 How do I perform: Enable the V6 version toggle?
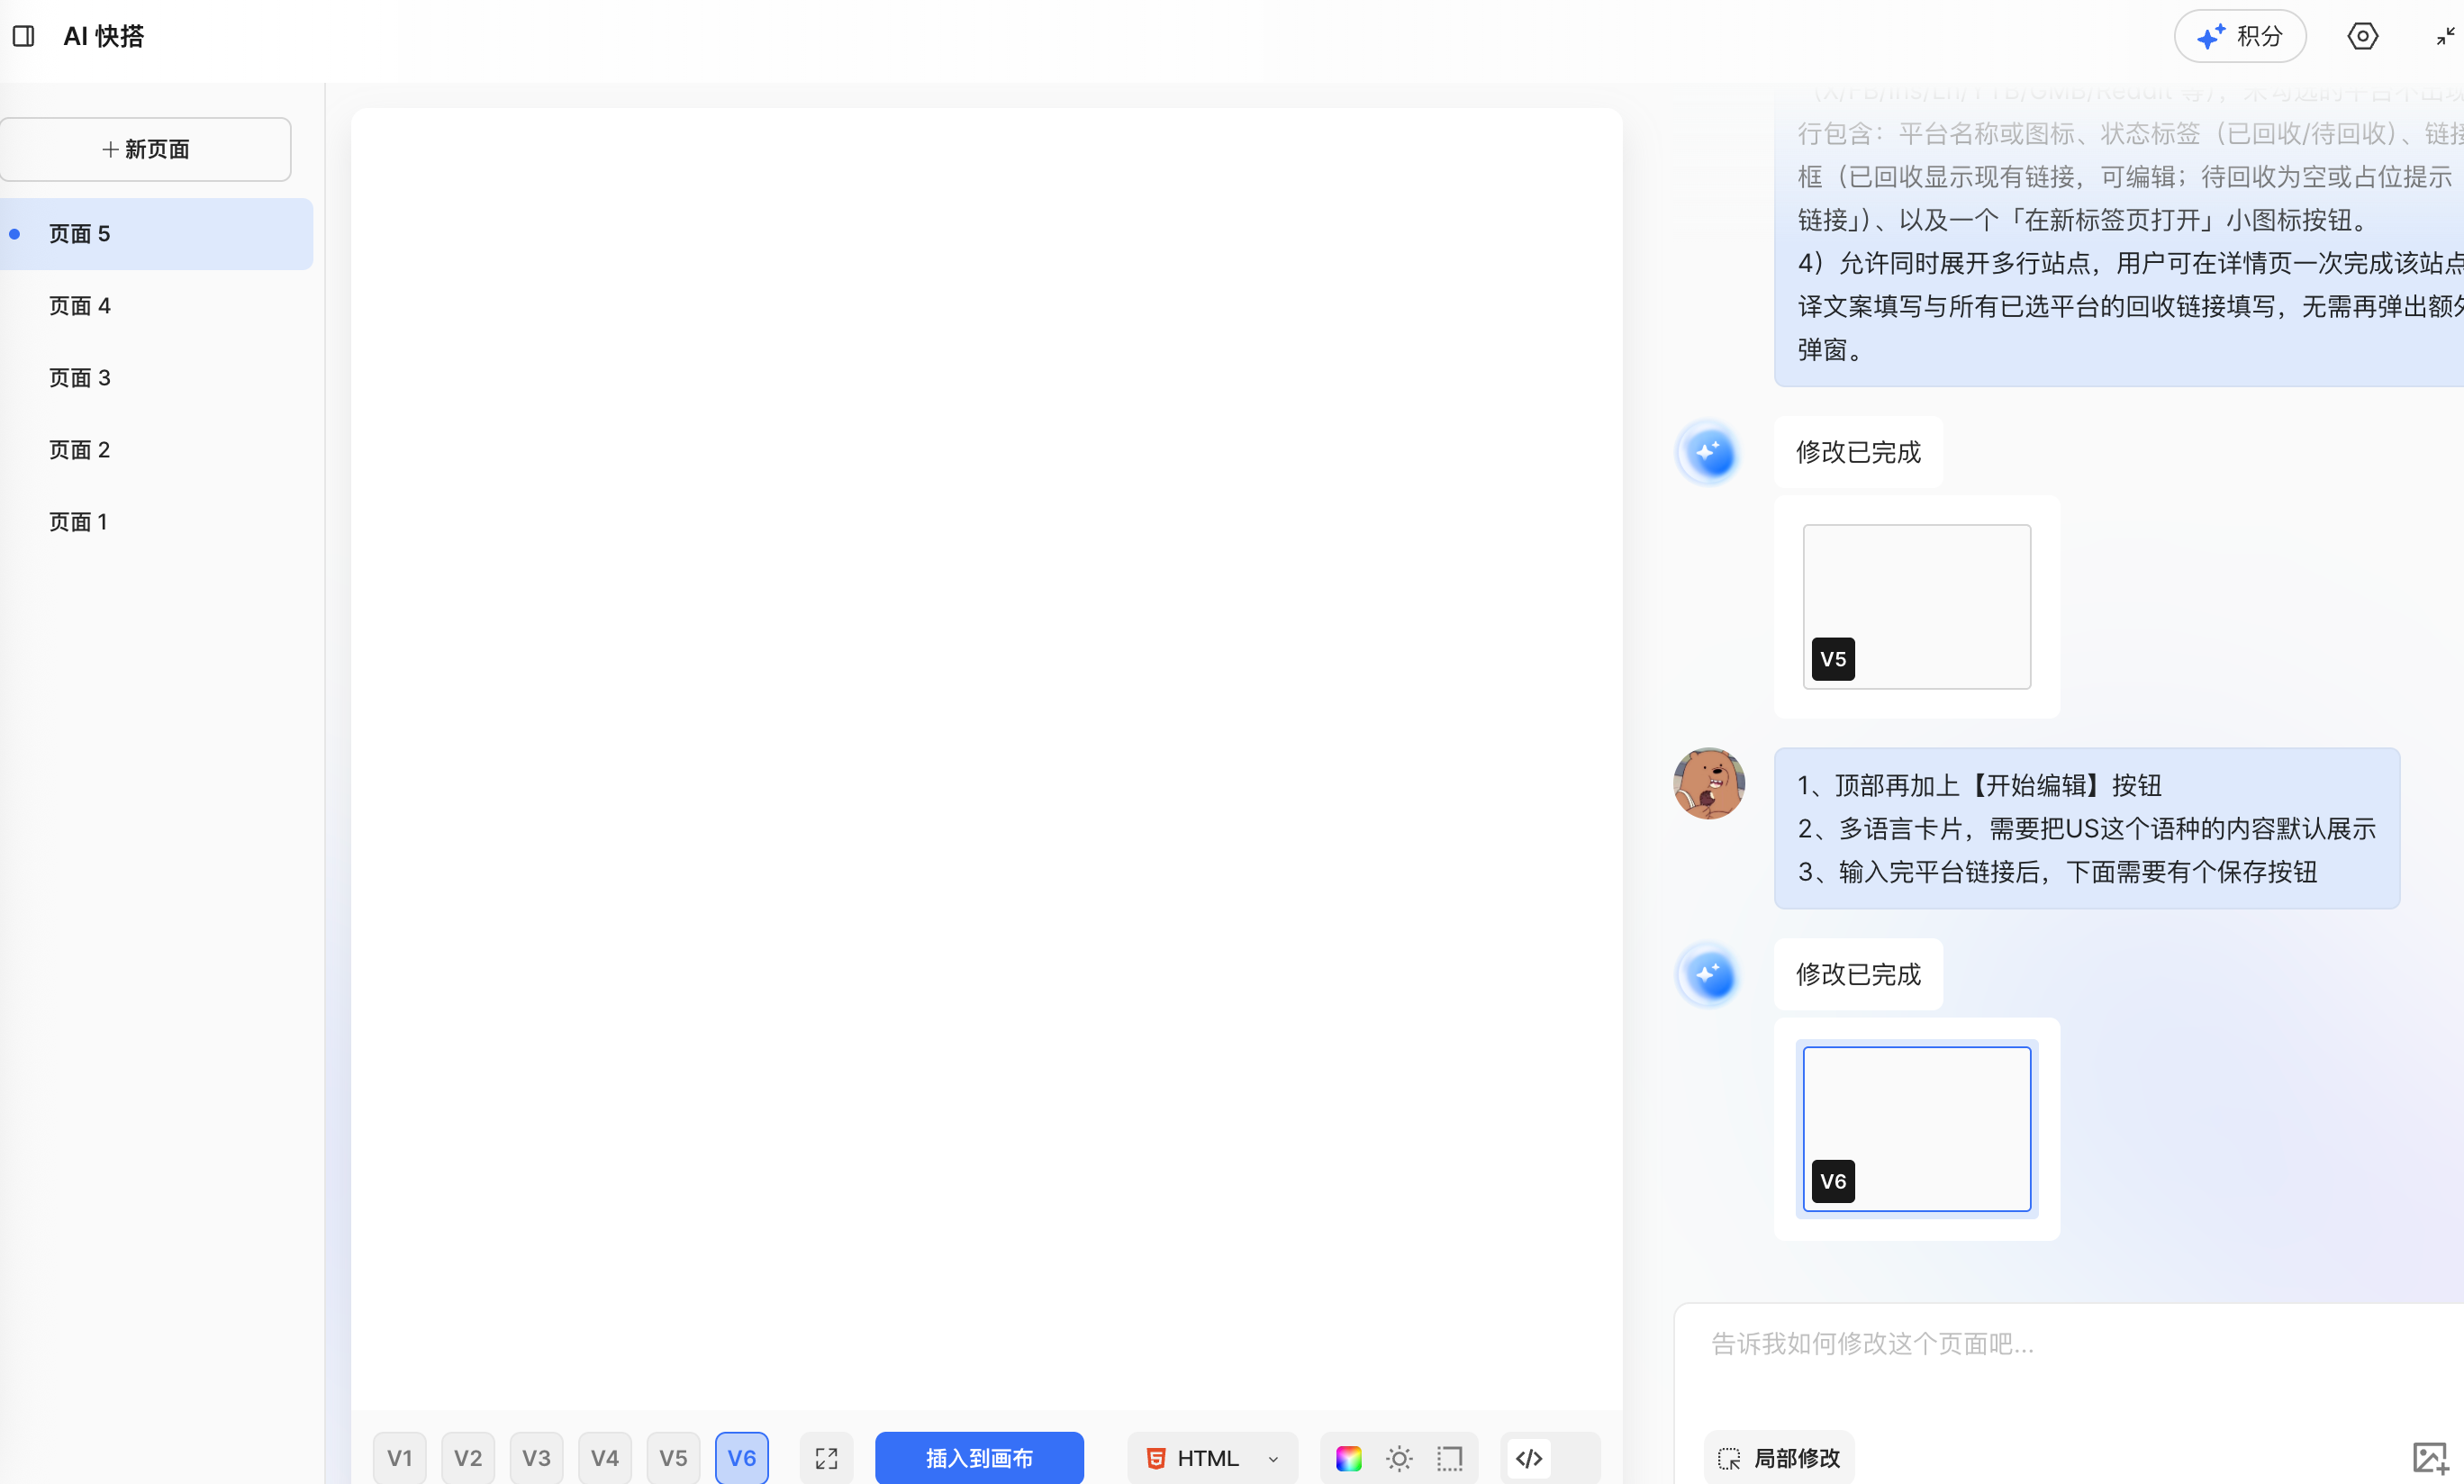741,1458
